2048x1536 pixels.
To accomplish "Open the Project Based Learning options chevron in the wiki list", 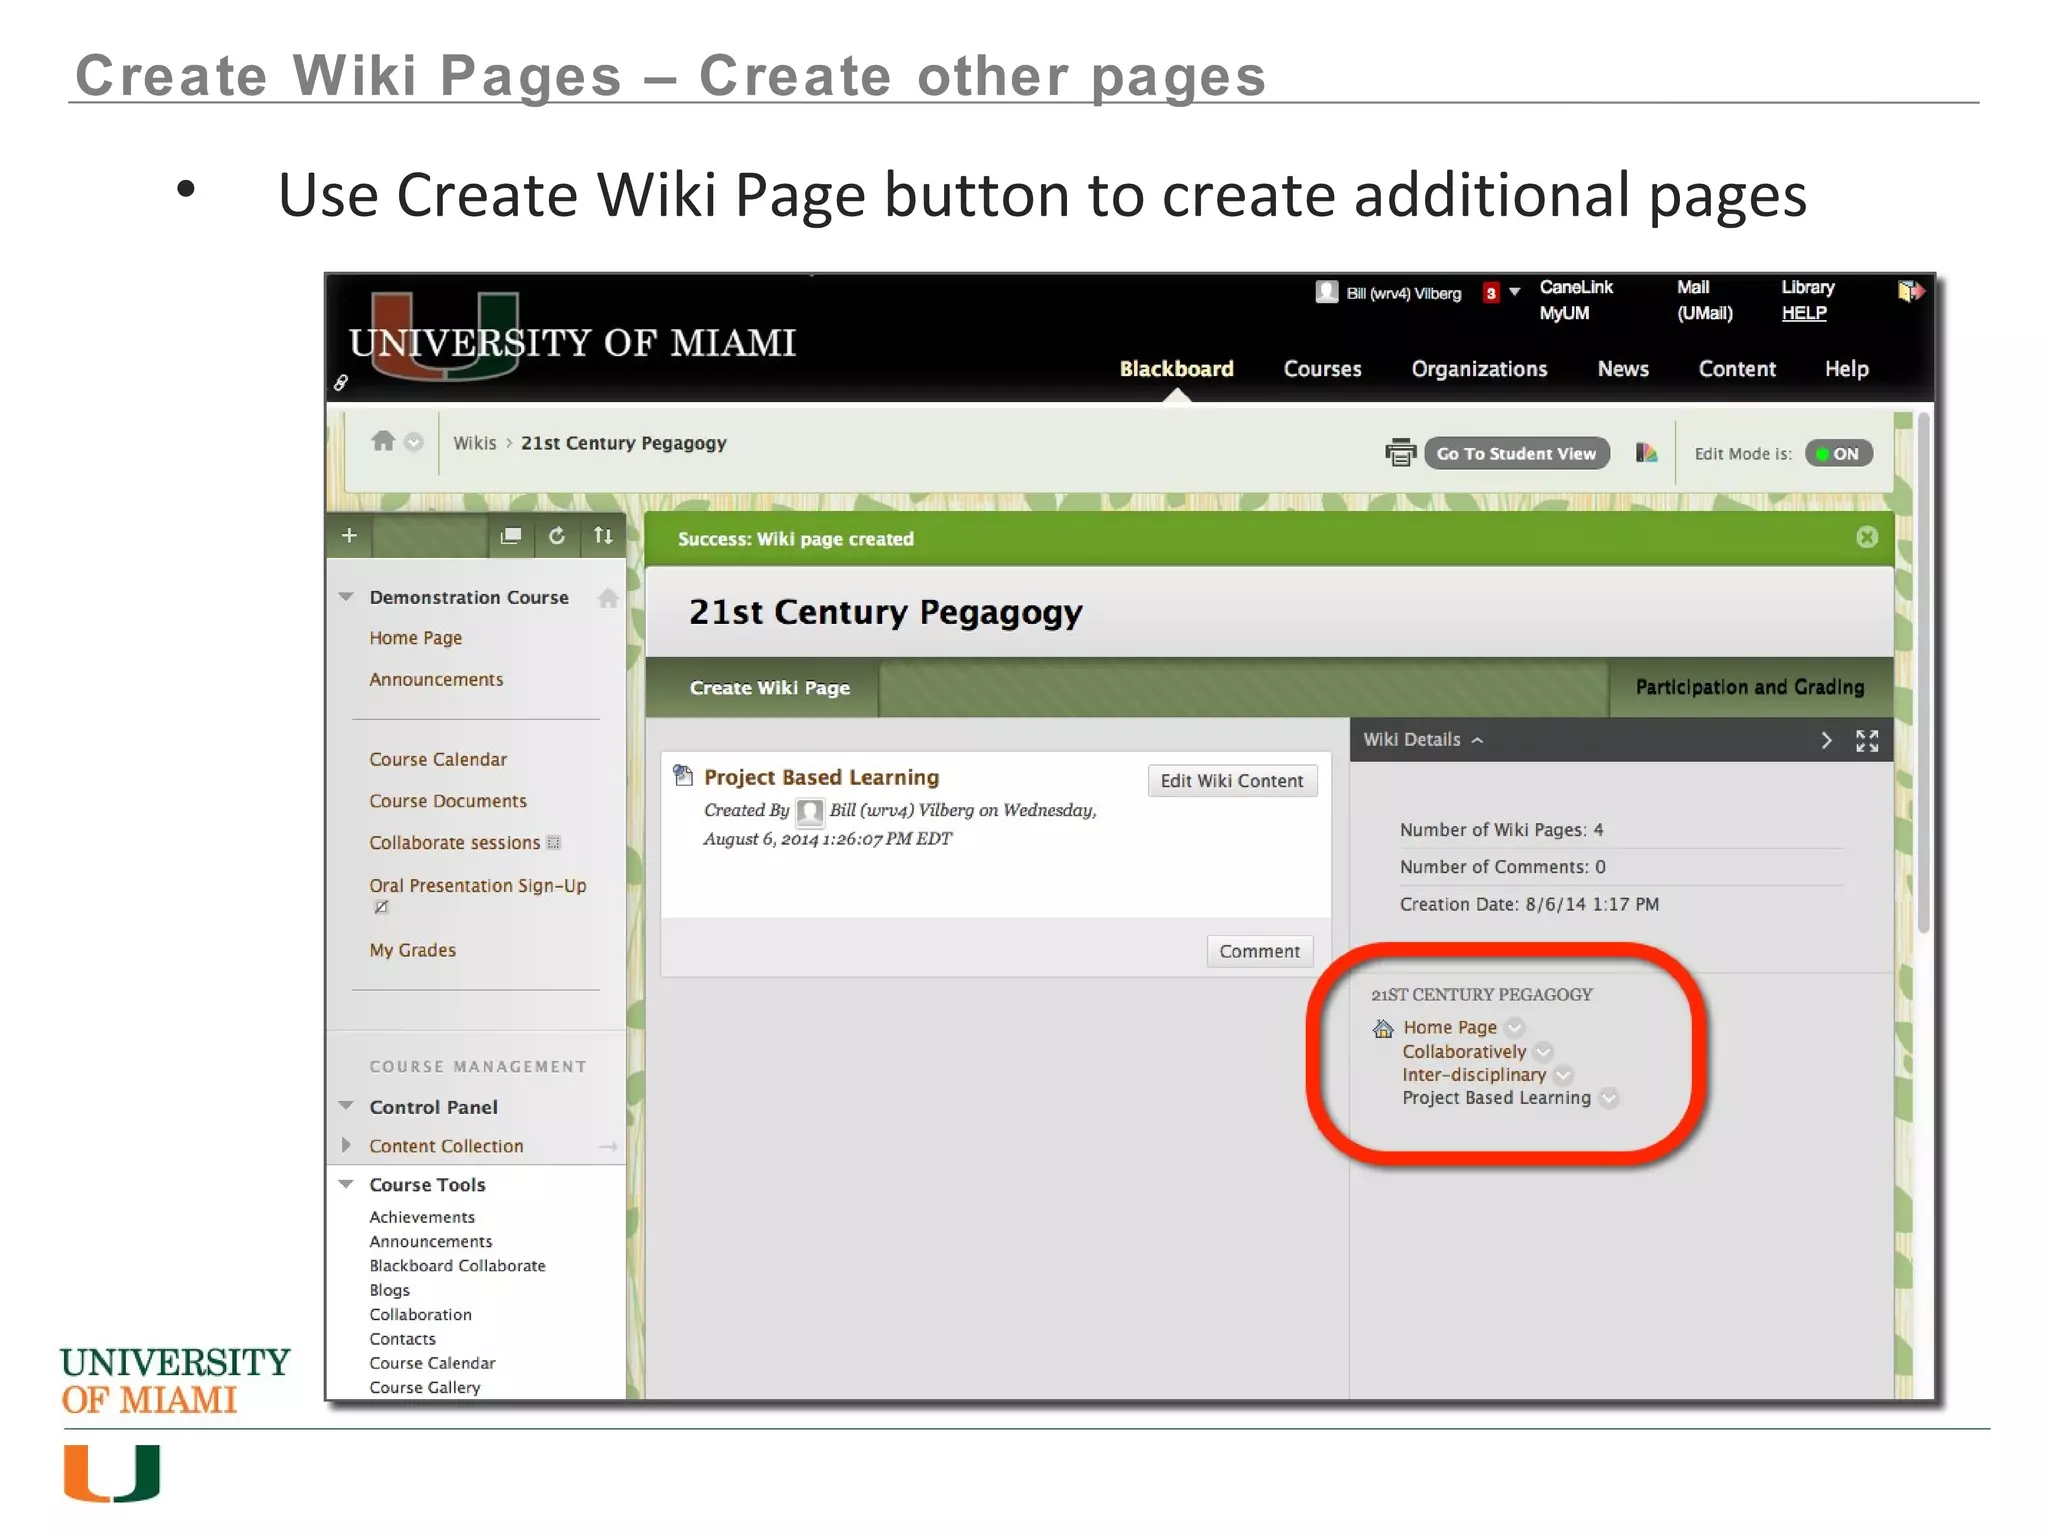I will (1608, 1098).
